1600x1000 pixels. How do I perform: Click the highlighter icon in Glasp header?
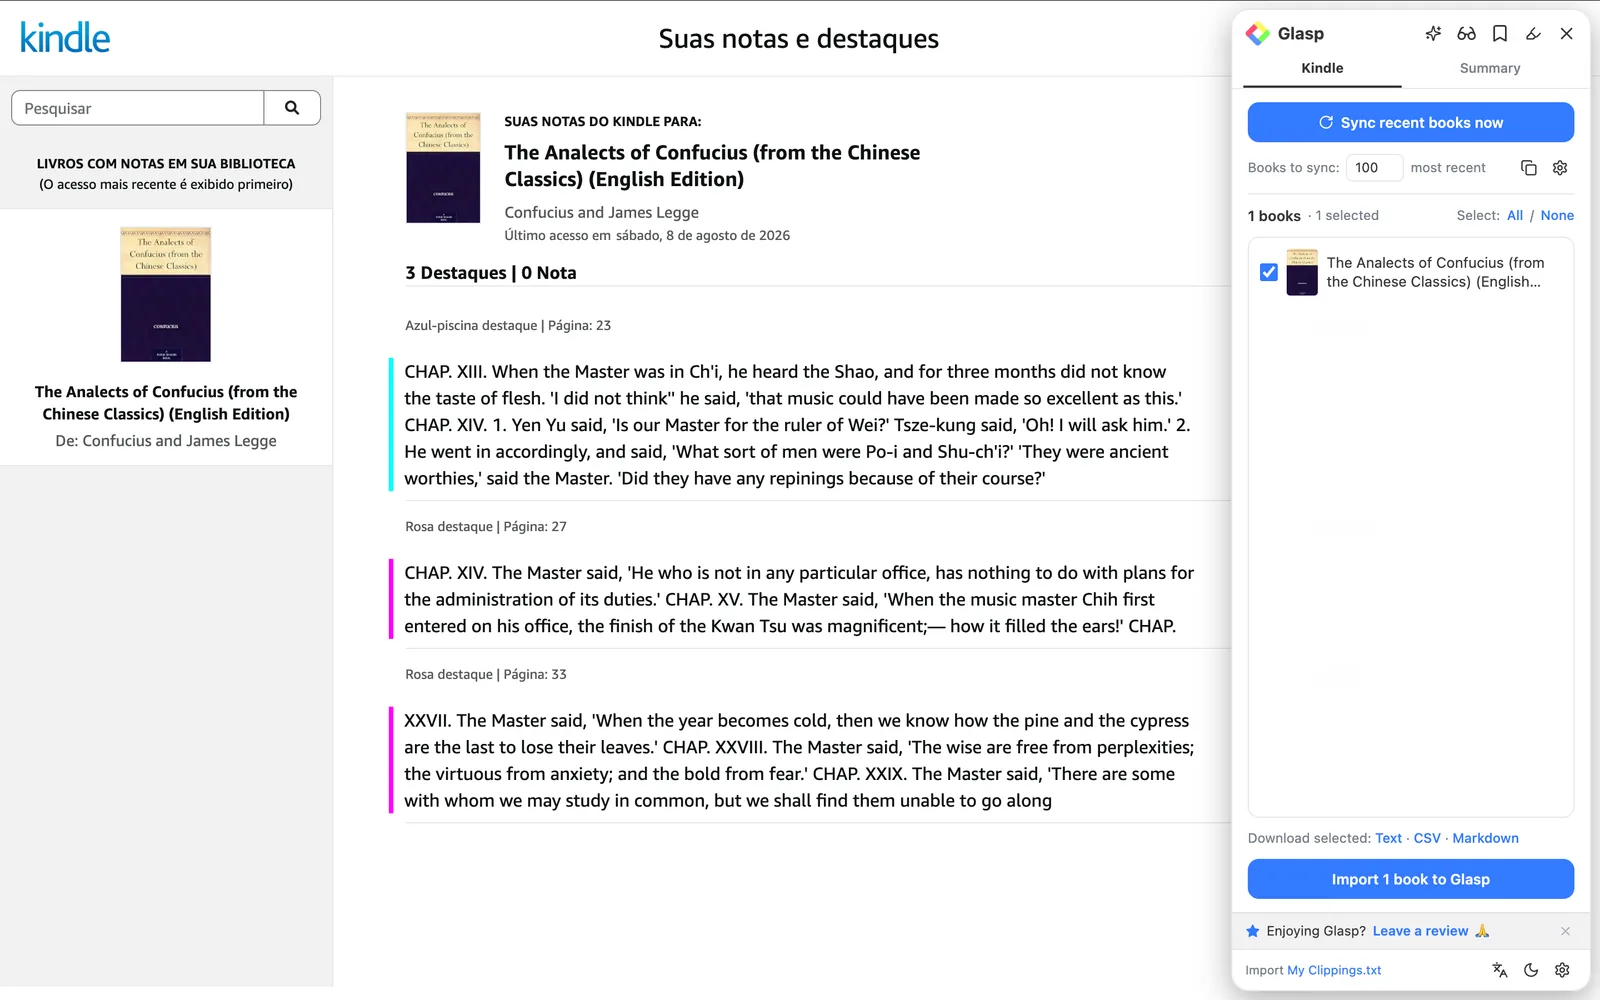pyautogui.click(x=1533, y=34)
